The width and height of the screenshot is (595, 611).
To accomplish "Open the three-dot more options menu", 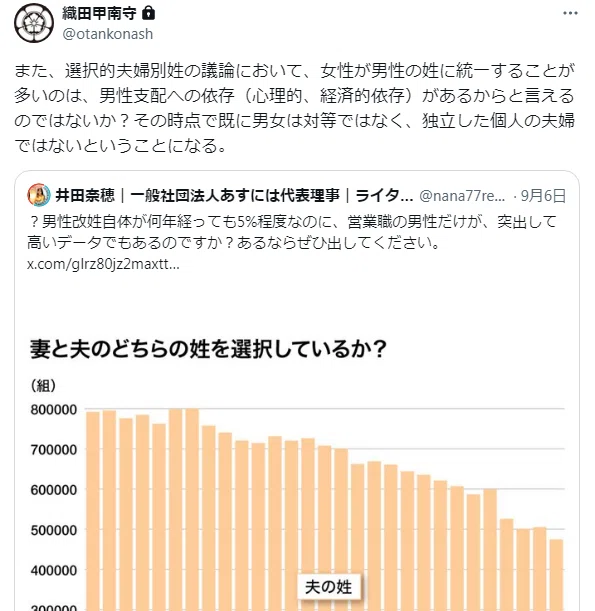I will click(x=570, y=13).
